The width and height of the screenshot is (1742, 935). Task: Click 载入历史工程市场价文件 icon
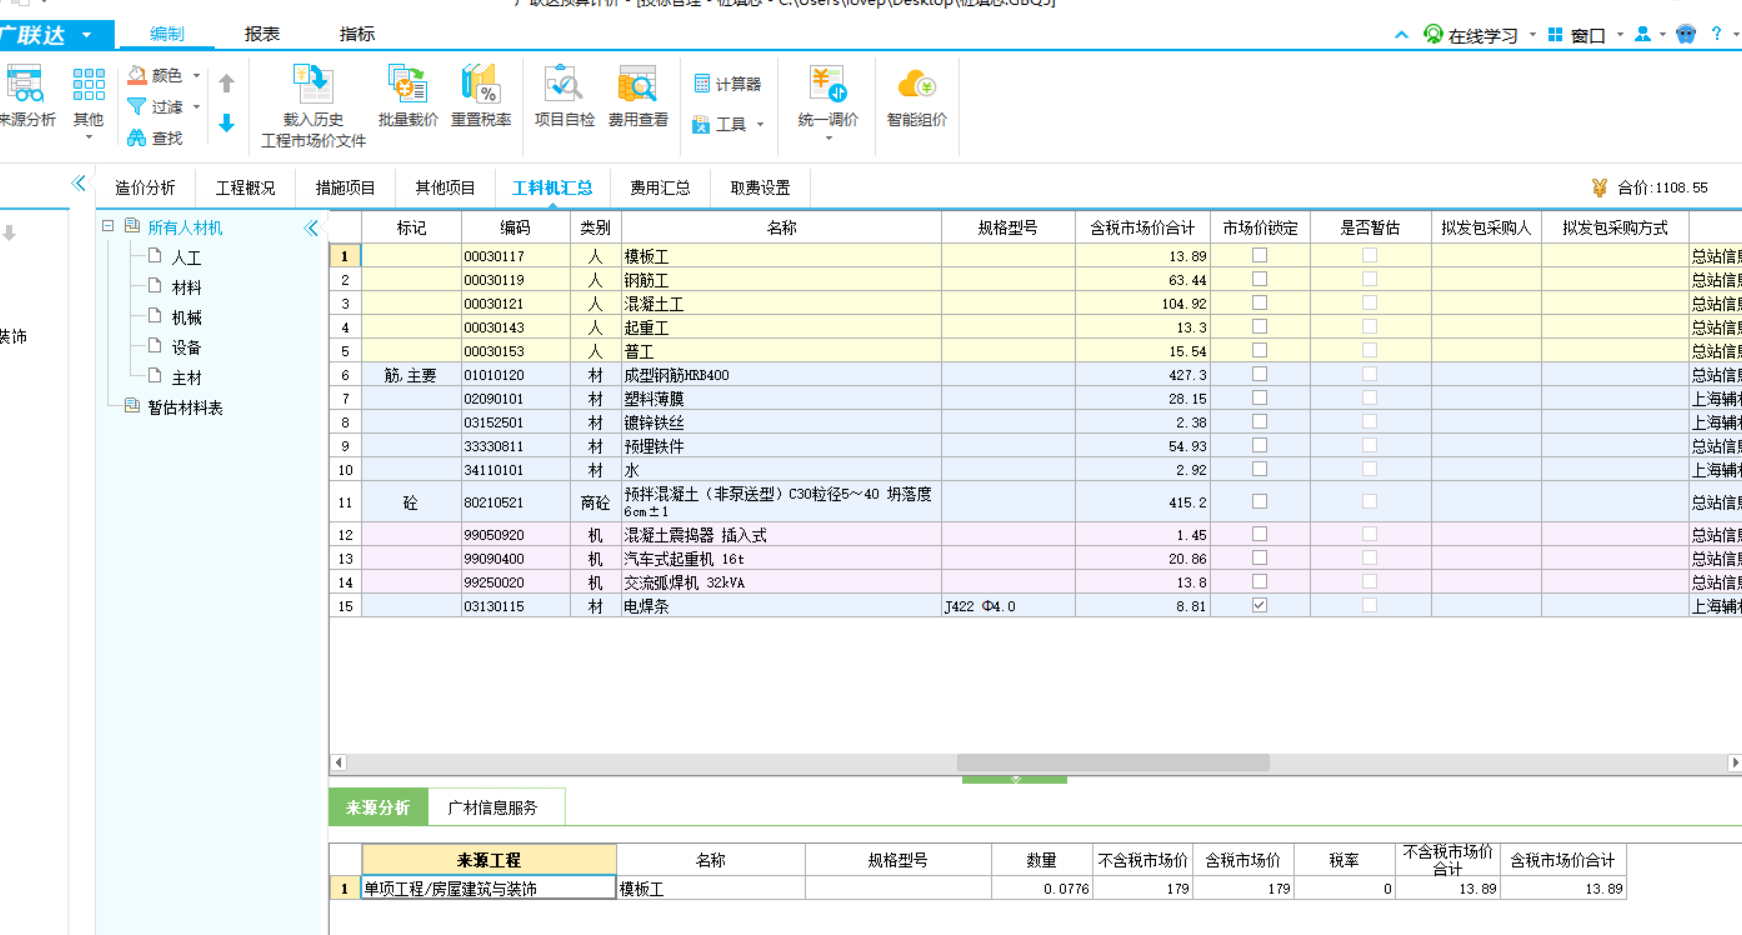(313, 85)
